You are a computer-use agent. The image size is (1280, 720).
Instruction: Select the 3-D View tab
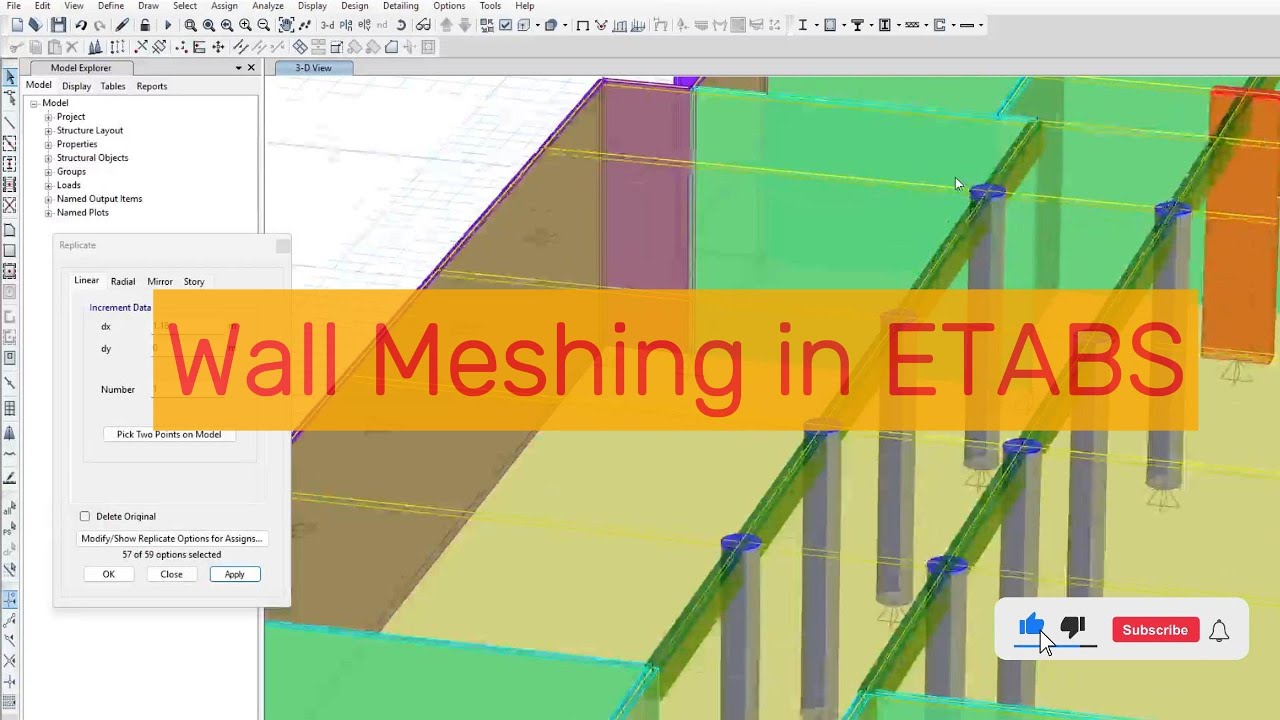click(x=313, y=68)
